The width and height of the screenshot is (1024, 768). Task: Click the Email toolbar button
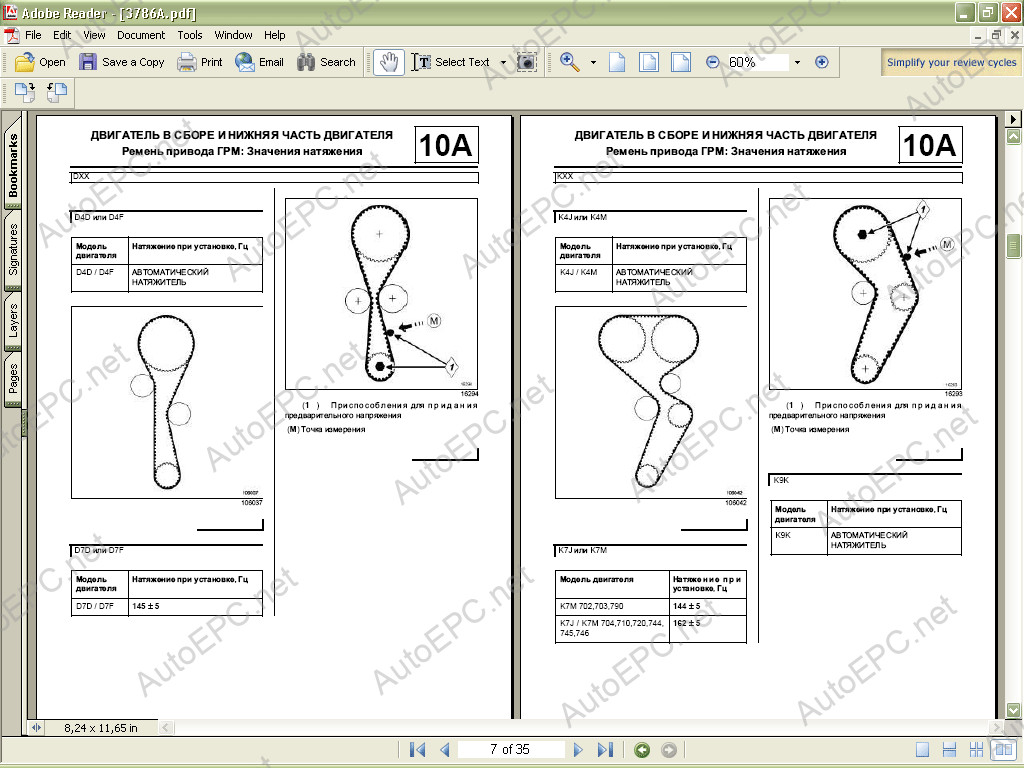click(259, 62)
